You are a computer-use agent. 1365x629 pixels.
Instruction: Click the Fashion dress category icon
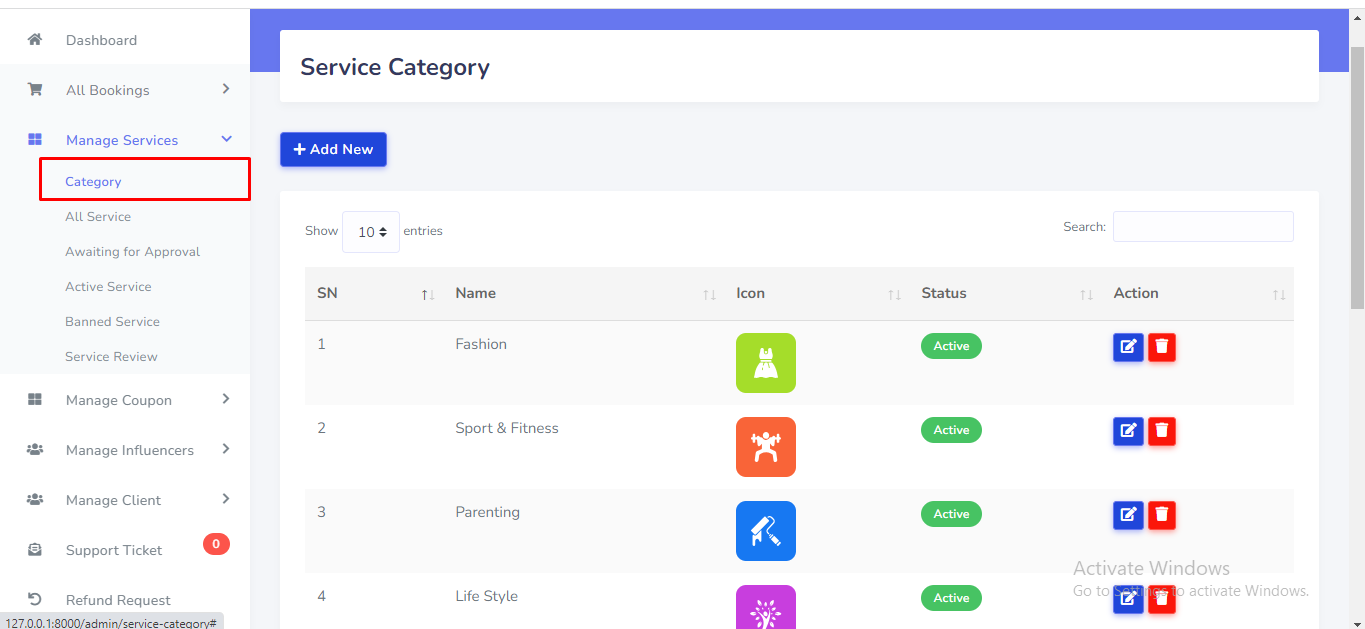[765, 363]
